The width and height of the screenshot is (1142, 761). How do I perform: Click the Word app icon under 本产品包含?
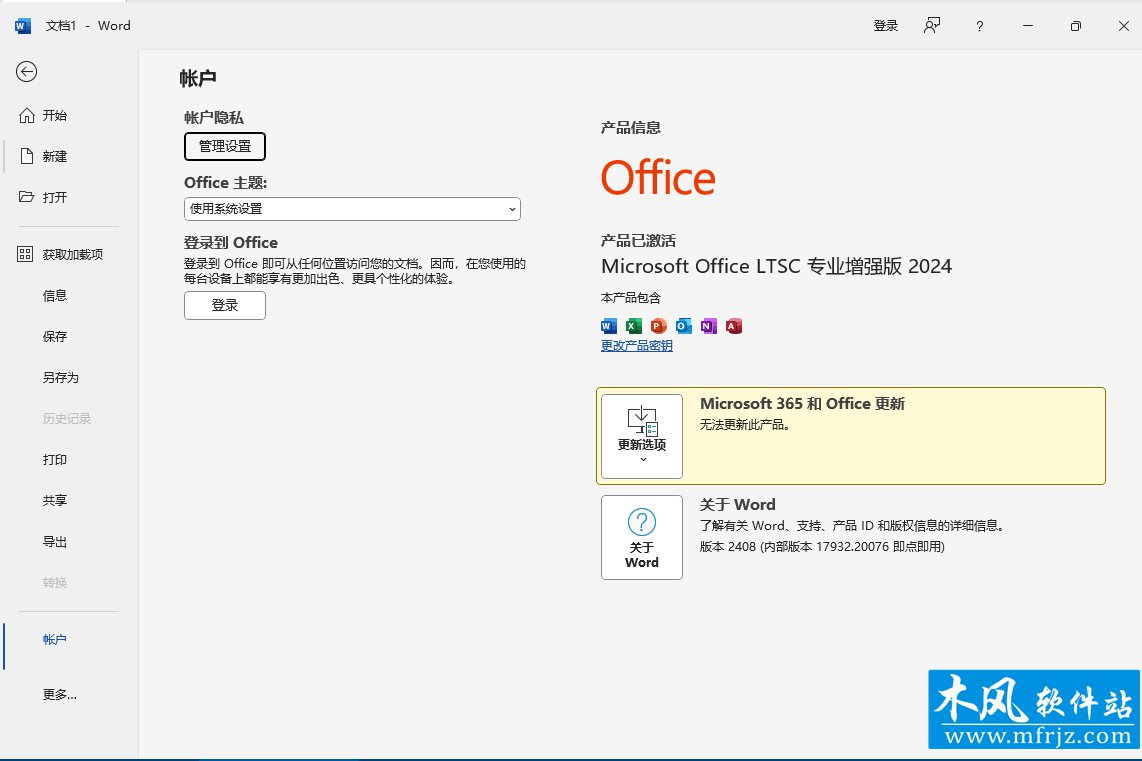pyautogui.click(x=609, y=326)
